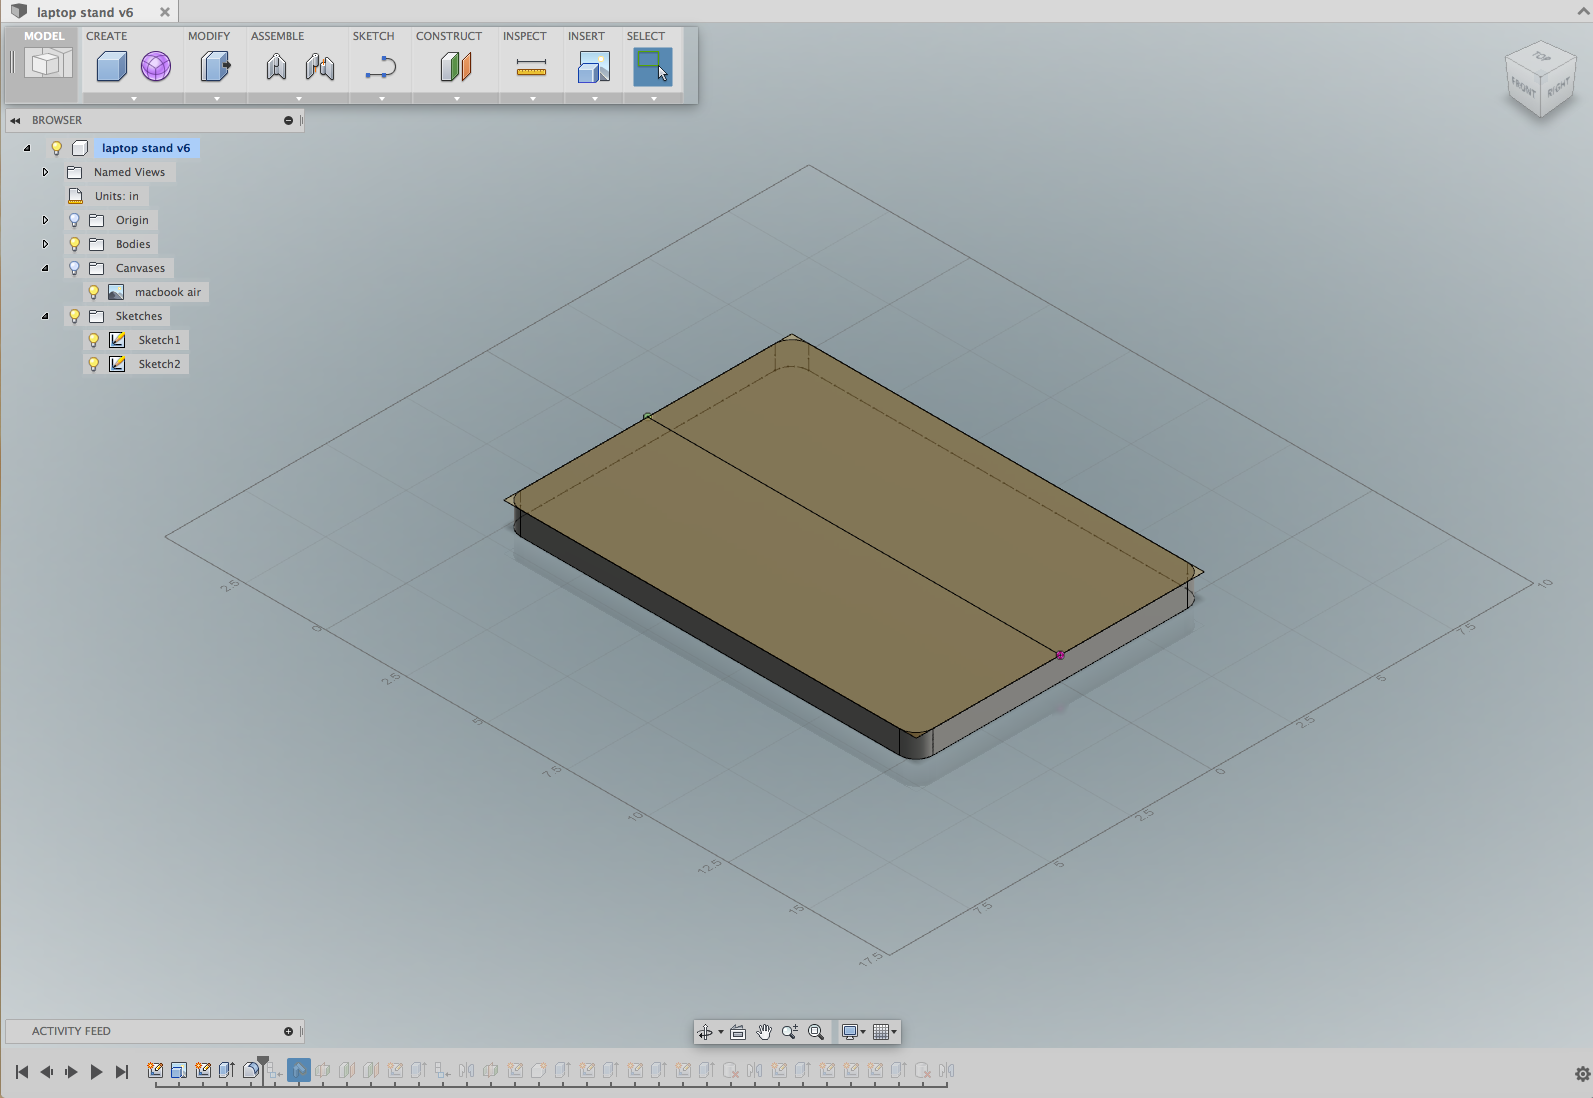The width and height of the screenshot is (1593, 1098).
Task: Select Sketch2 in the browser tree
Action: pos(159,364)
